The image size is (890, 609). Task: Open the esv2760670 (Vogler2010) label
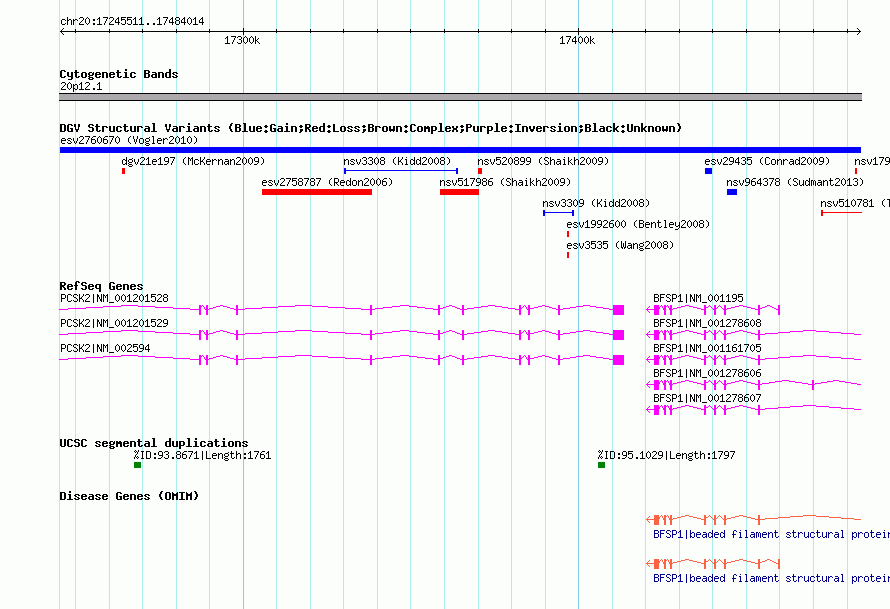pos(129,140)
